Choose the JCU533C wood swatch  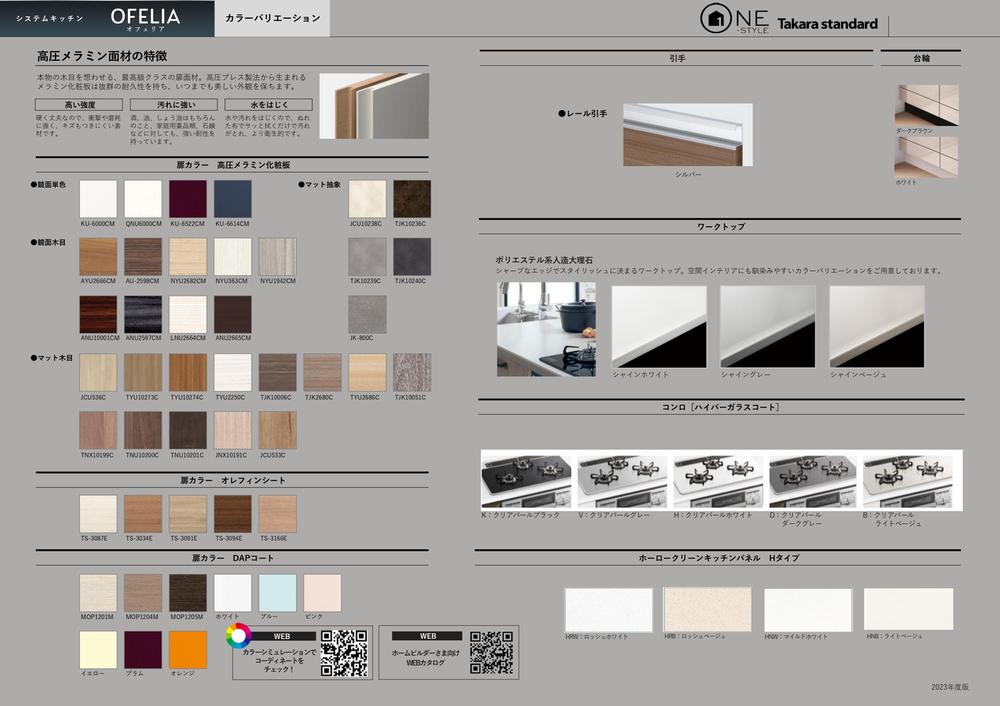coord(277,430)
